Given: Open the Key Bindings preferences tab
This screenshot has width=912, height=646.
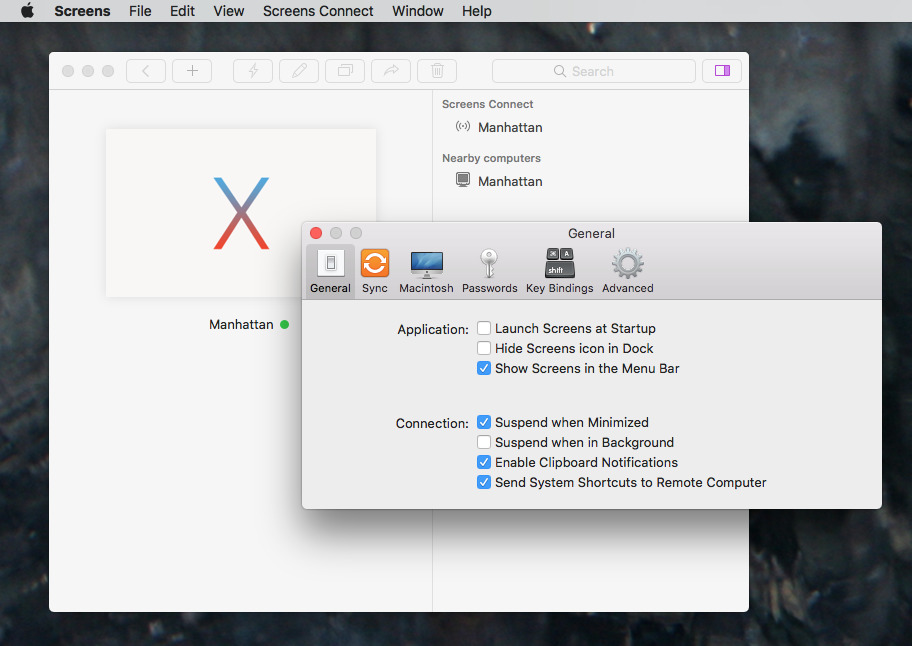Looking at the screenshot, I should [560, 272].
